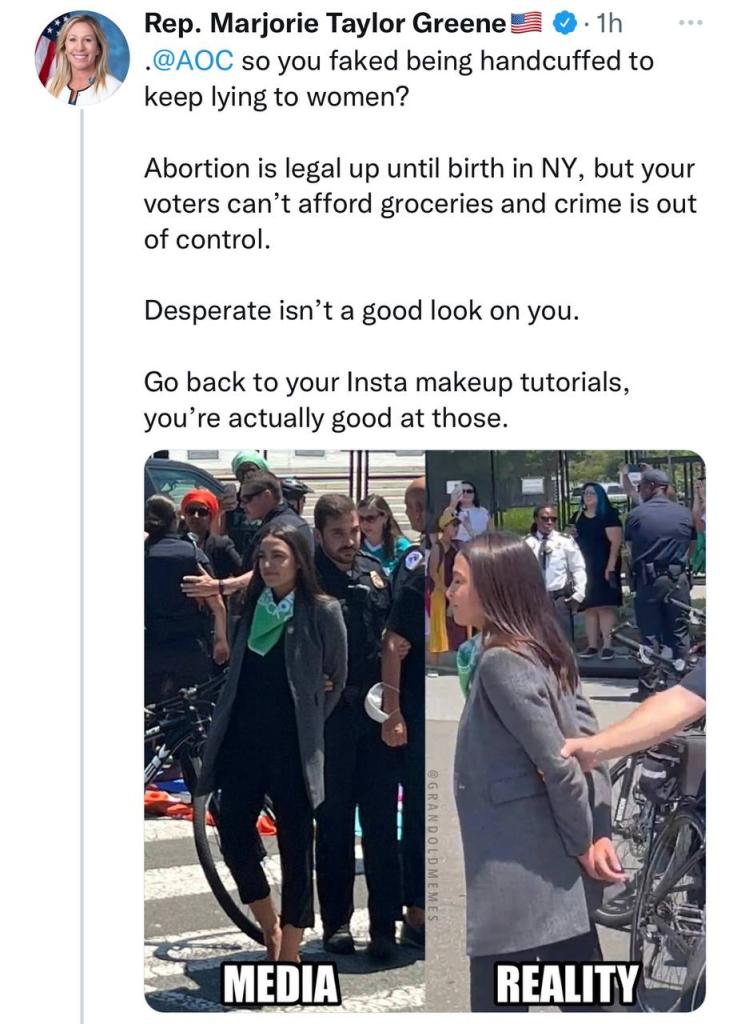Click the American flag emoji beside the name
The width and height of the screenshot is (741, 1024).
(x=526, y=22)
